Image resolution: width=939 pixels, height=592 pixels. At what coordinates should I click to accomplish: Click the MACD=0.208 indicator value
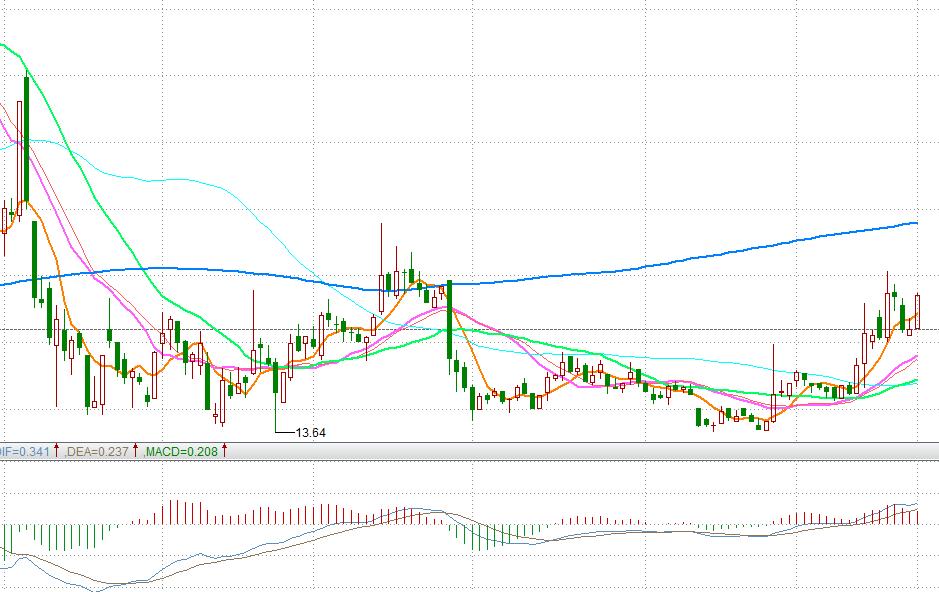pyautogui.click(x=182, y=451)
